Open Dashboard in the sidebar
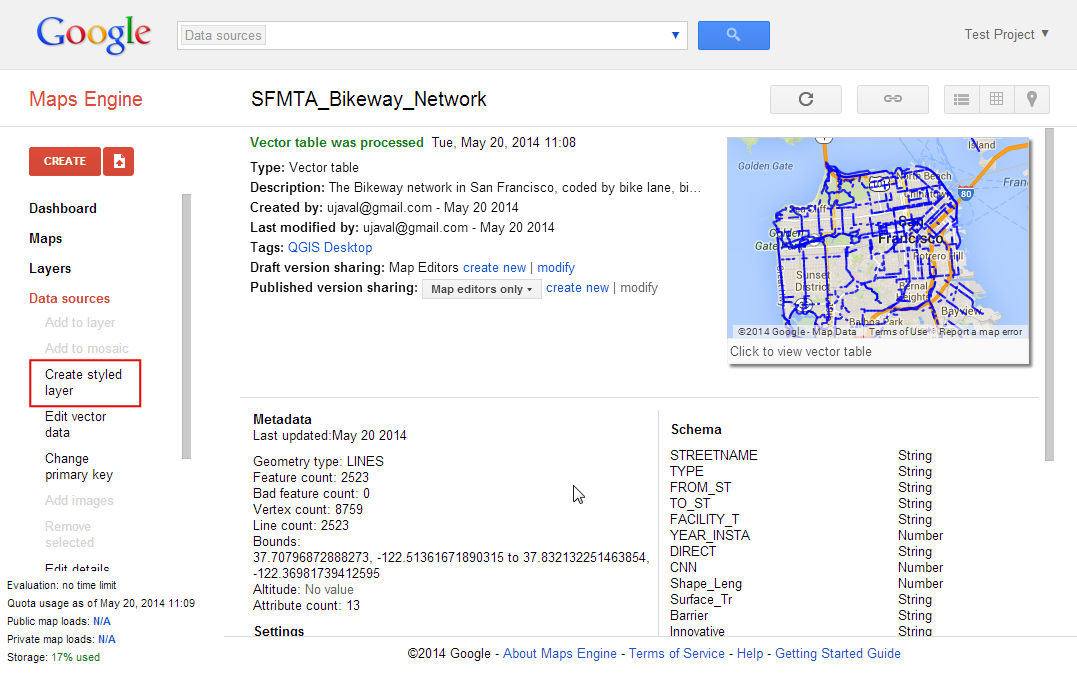The image size is (1077, 674). tap(63, 208)
